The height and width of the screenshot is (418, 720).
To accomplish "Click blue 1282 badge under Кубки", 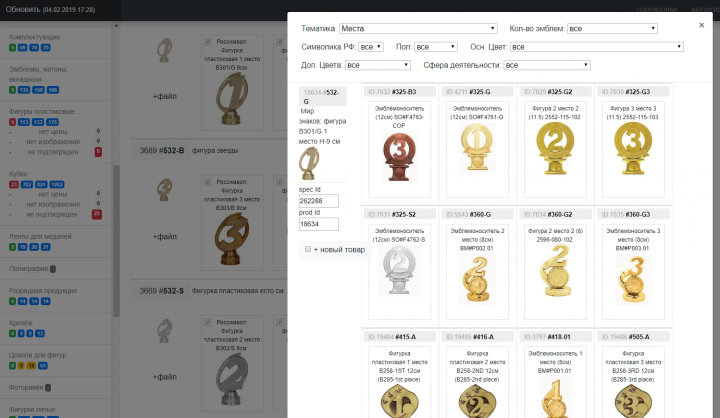I will click(57, 185).
